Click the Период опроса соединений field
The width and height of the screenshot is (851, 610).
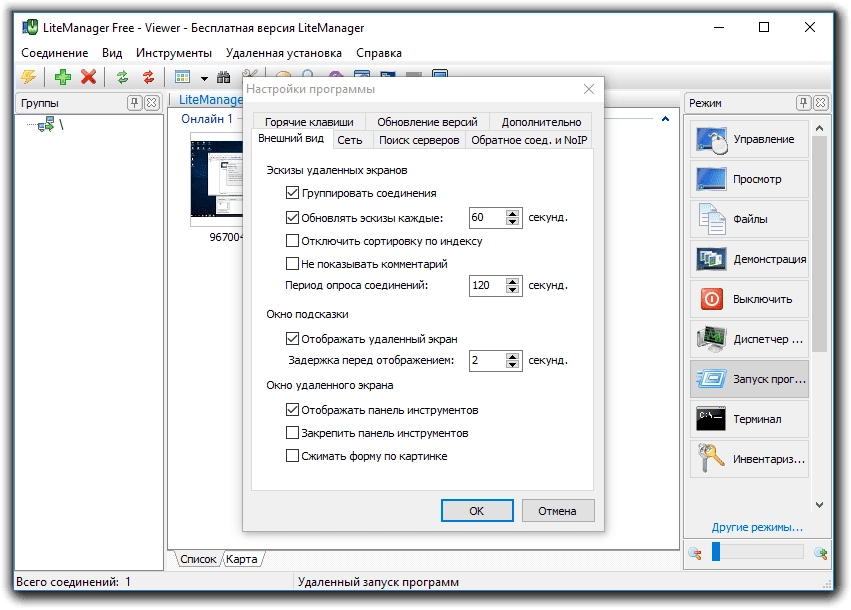click(487, 285)
